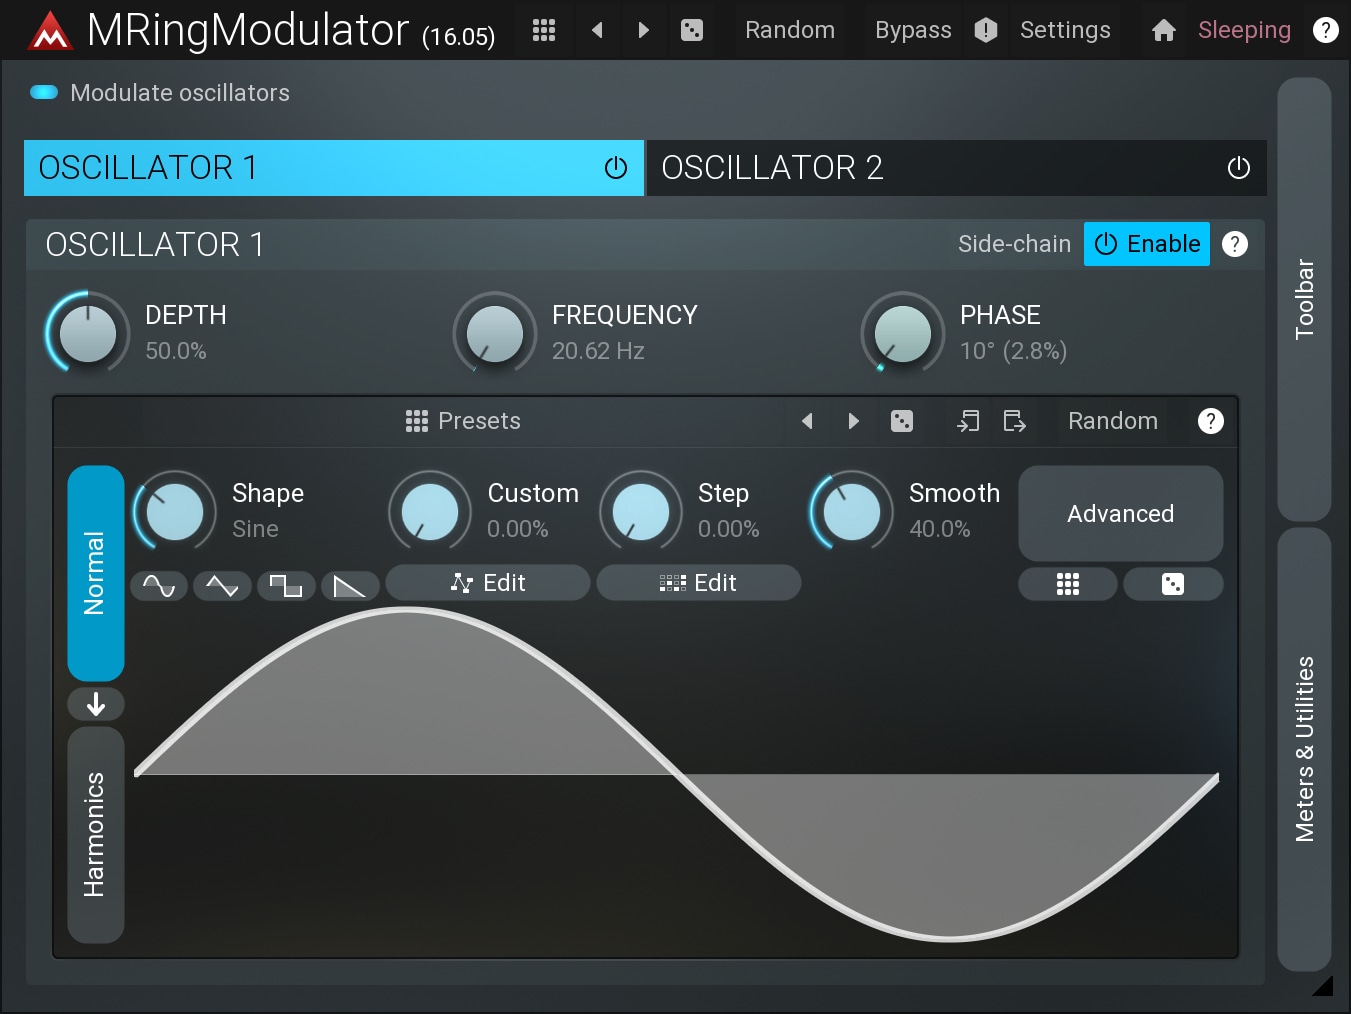Click the Custom knob

pos(430,511)
